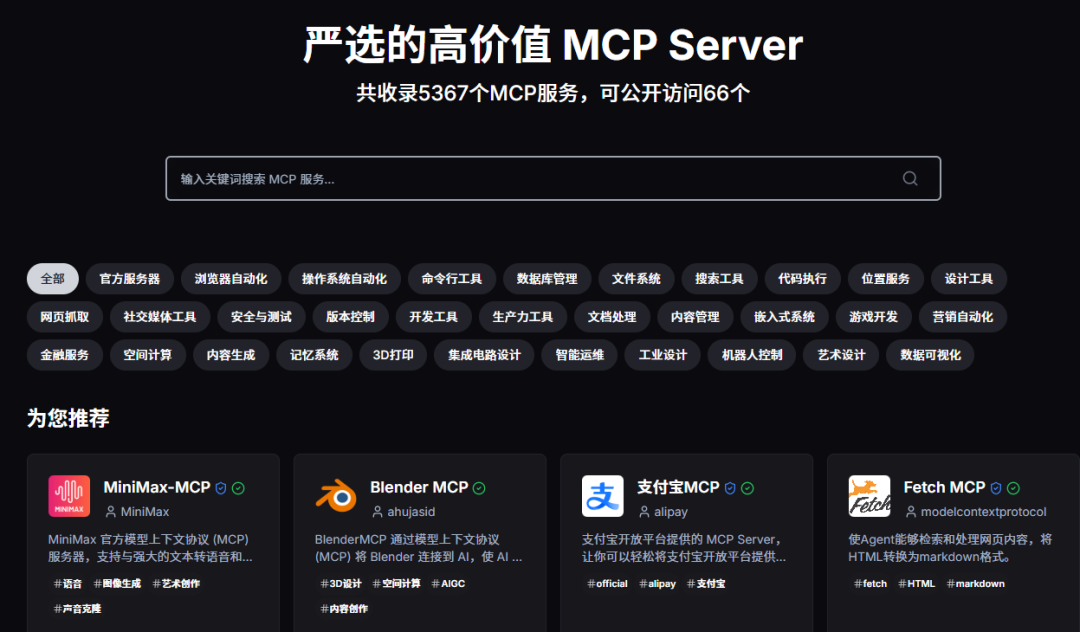Choose the 内容管理 filter chip

695,317
